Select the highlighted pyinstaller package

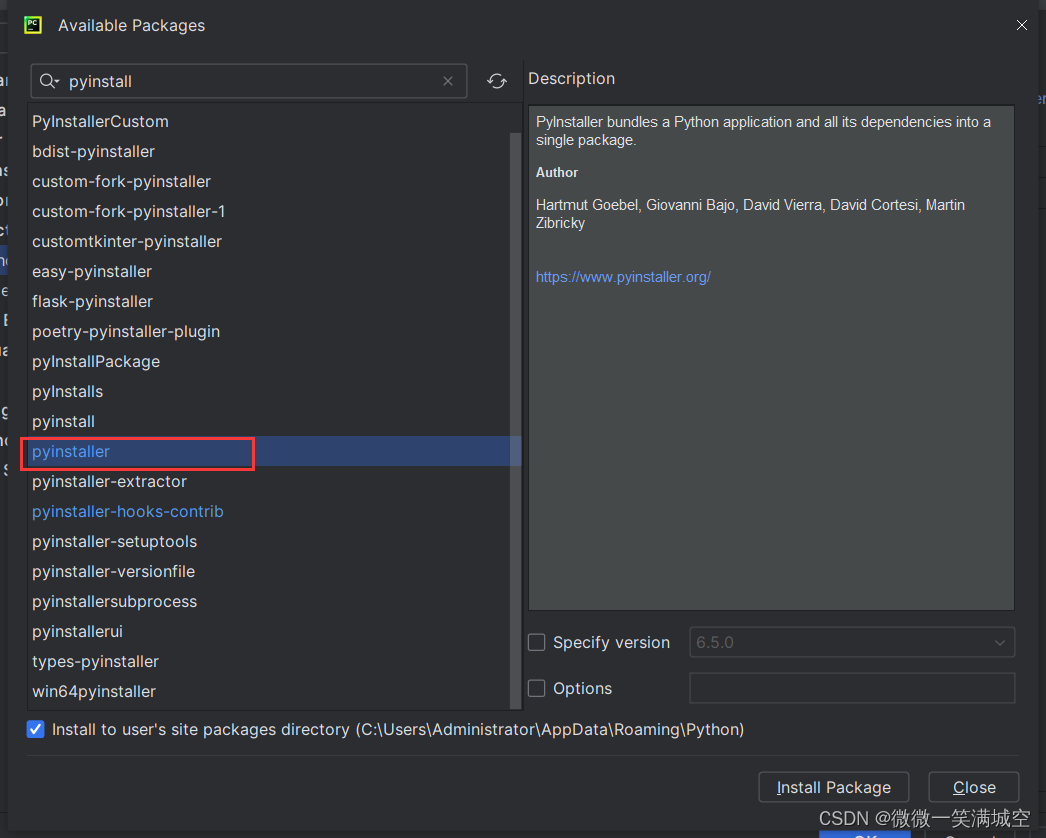274,452
